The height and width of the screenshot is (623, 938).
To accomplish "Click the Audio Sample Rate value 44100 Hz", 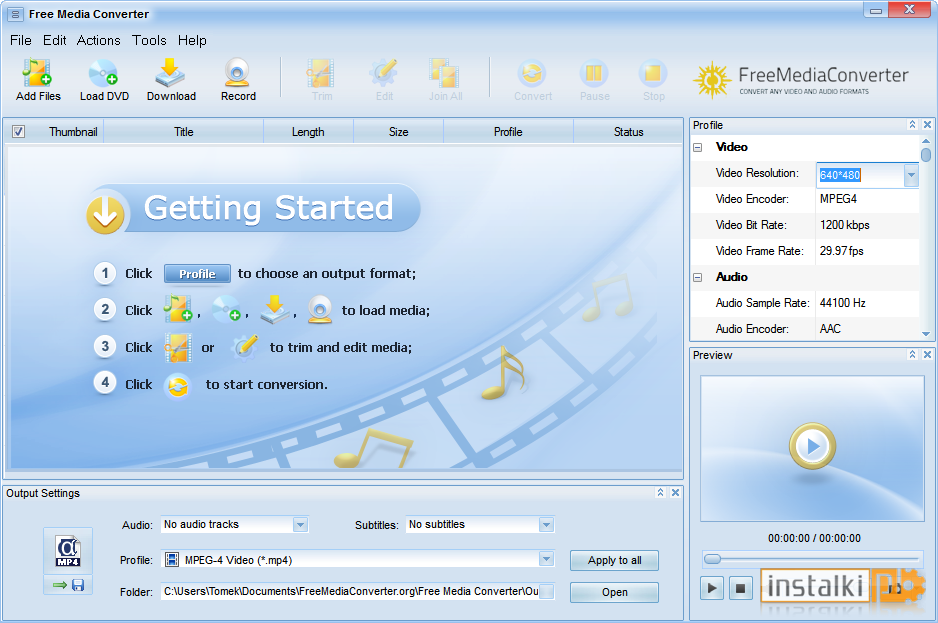I will pos(842,303).
